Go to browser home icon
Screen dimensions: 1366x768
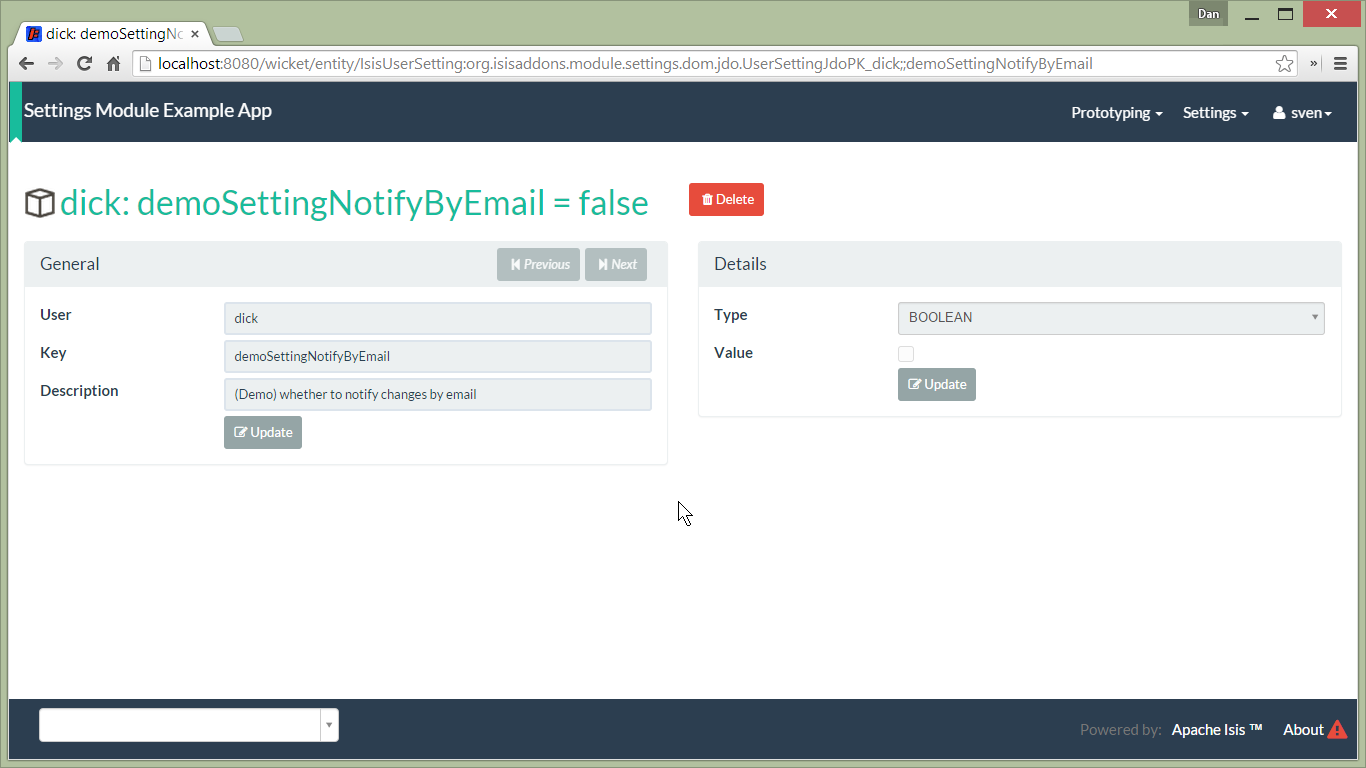tap(114, 63)
